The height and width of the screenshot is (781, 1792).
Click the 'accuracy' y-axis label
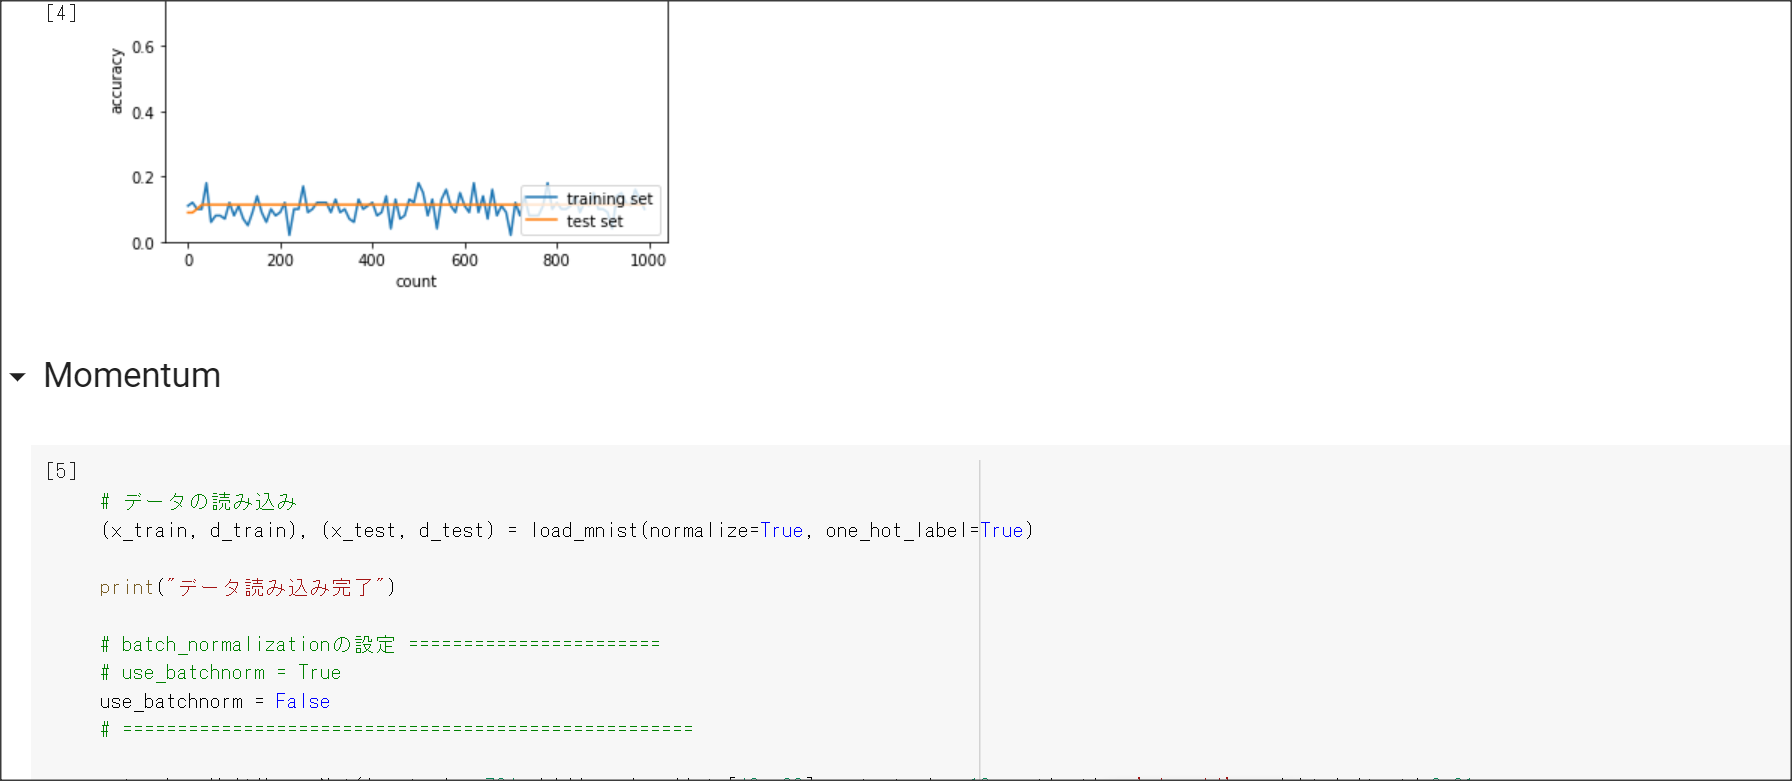(x=116, y=81)
